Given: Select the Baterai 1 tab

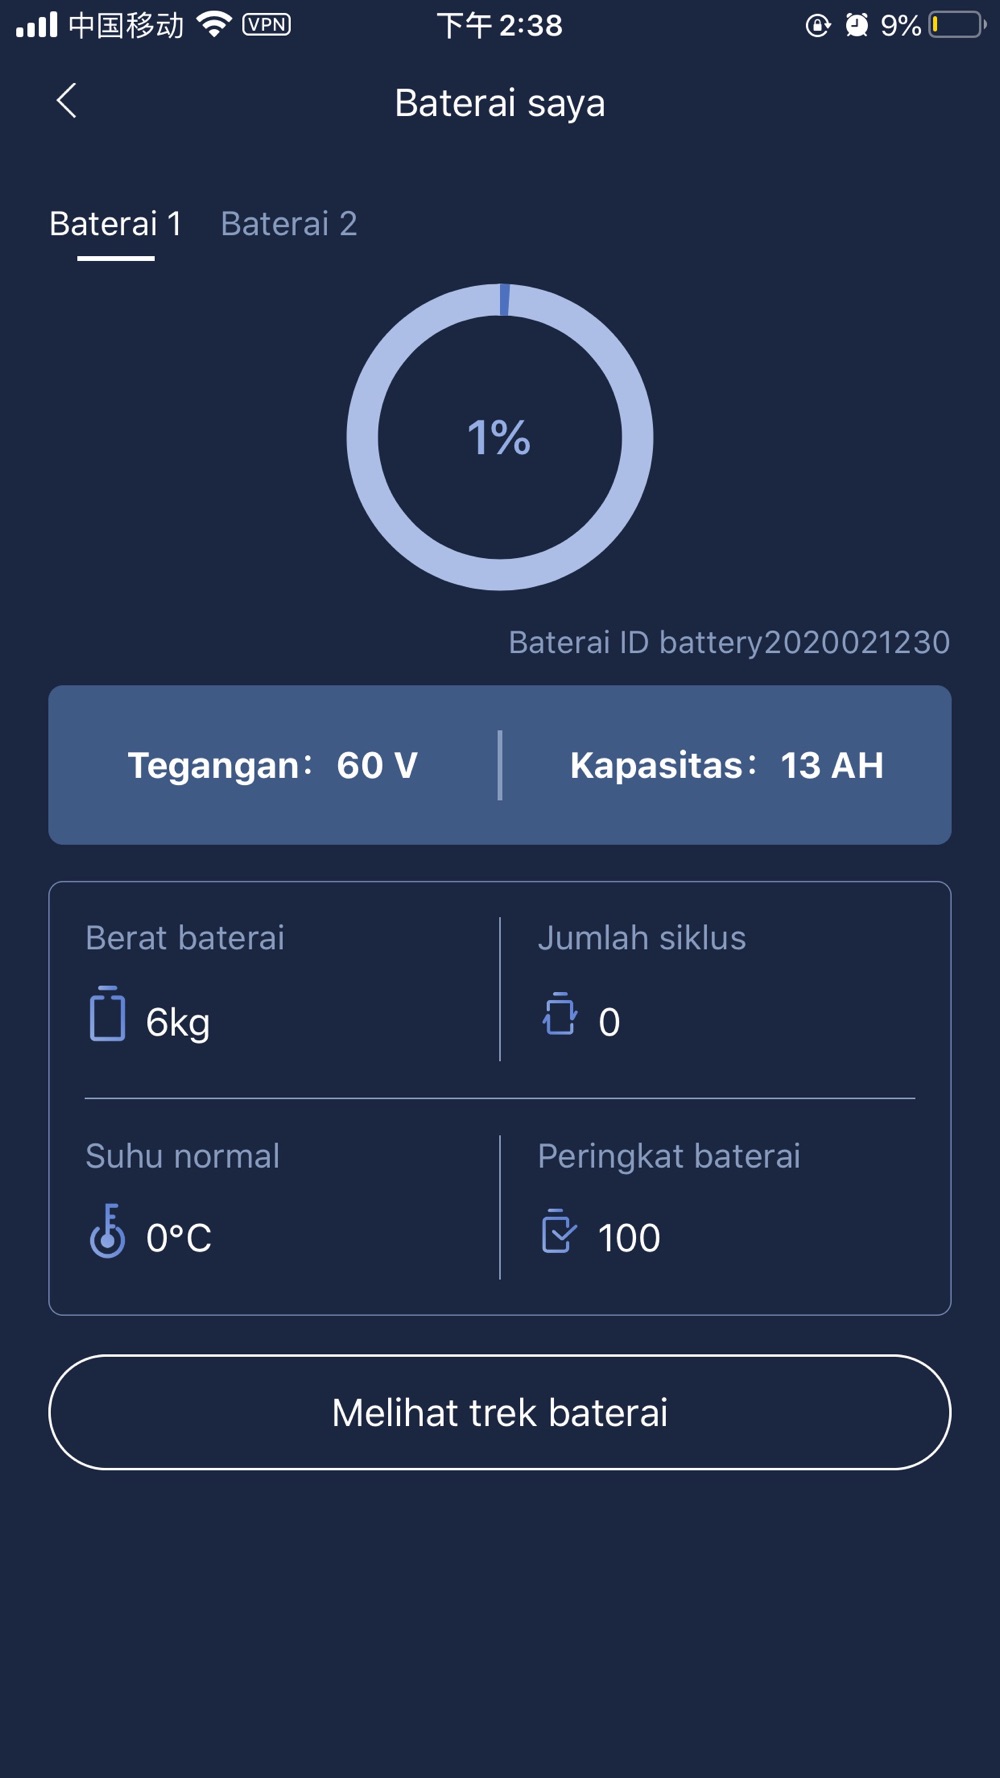Looking at the screenshot, I should (x=116, y=224).
